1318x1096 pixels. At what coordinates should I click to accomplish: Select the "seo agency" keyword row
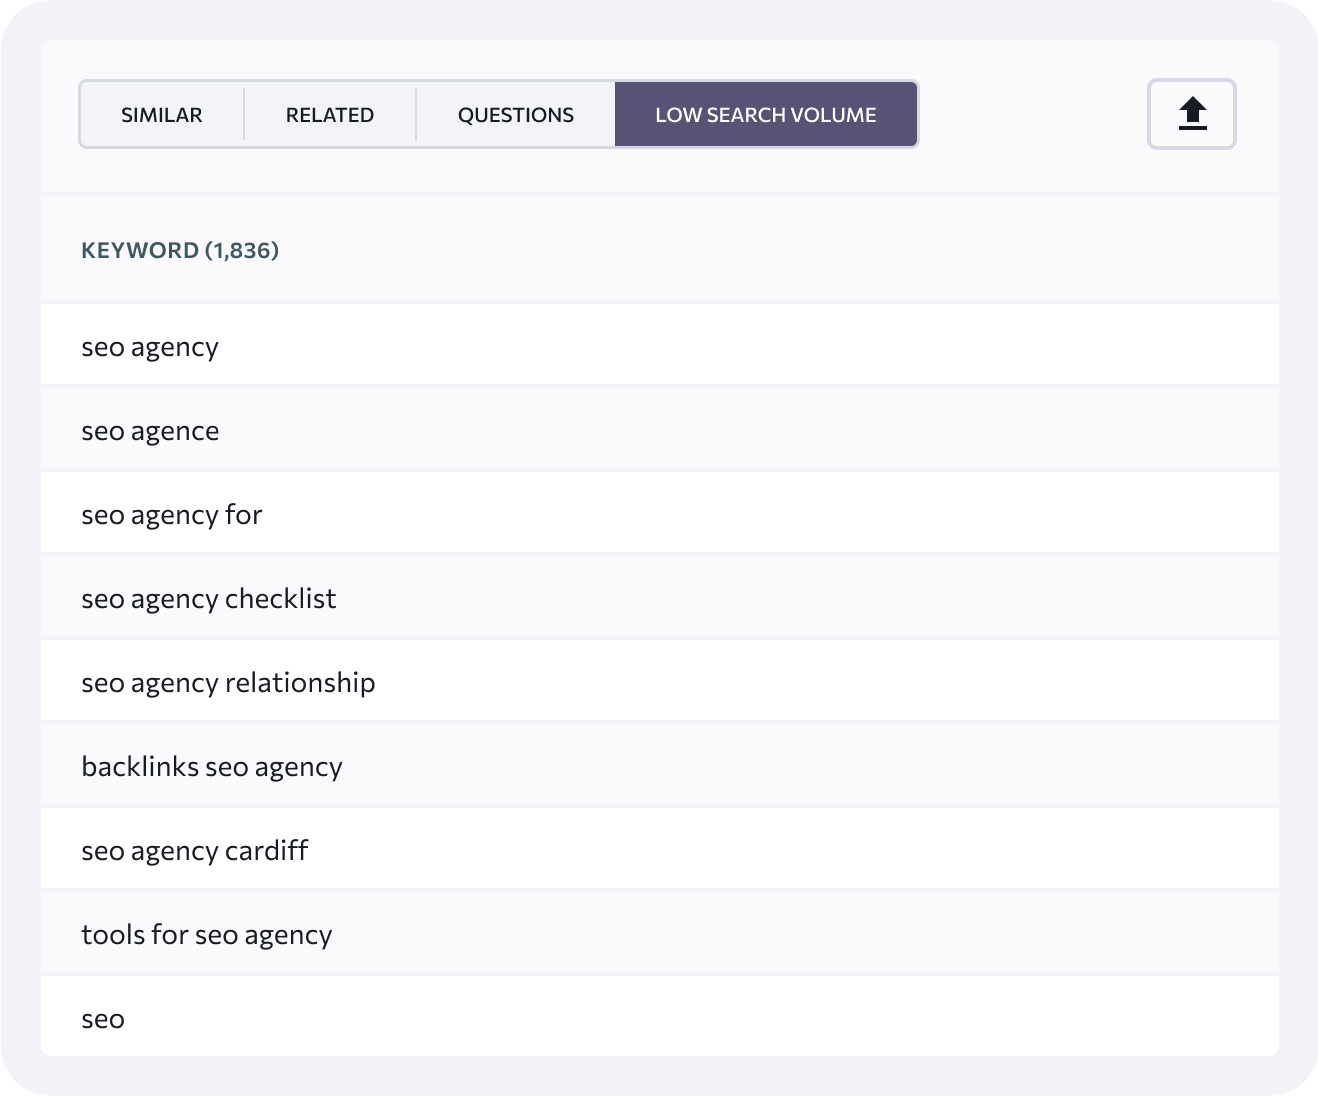point(660,346)
